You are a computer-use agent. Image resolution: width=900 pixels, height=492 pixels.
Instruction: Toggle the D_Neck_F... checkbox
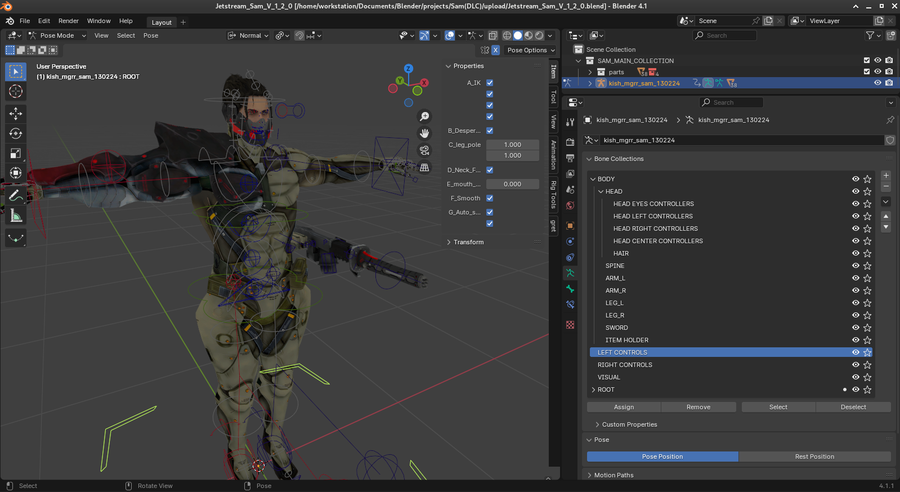pos(490,170)
